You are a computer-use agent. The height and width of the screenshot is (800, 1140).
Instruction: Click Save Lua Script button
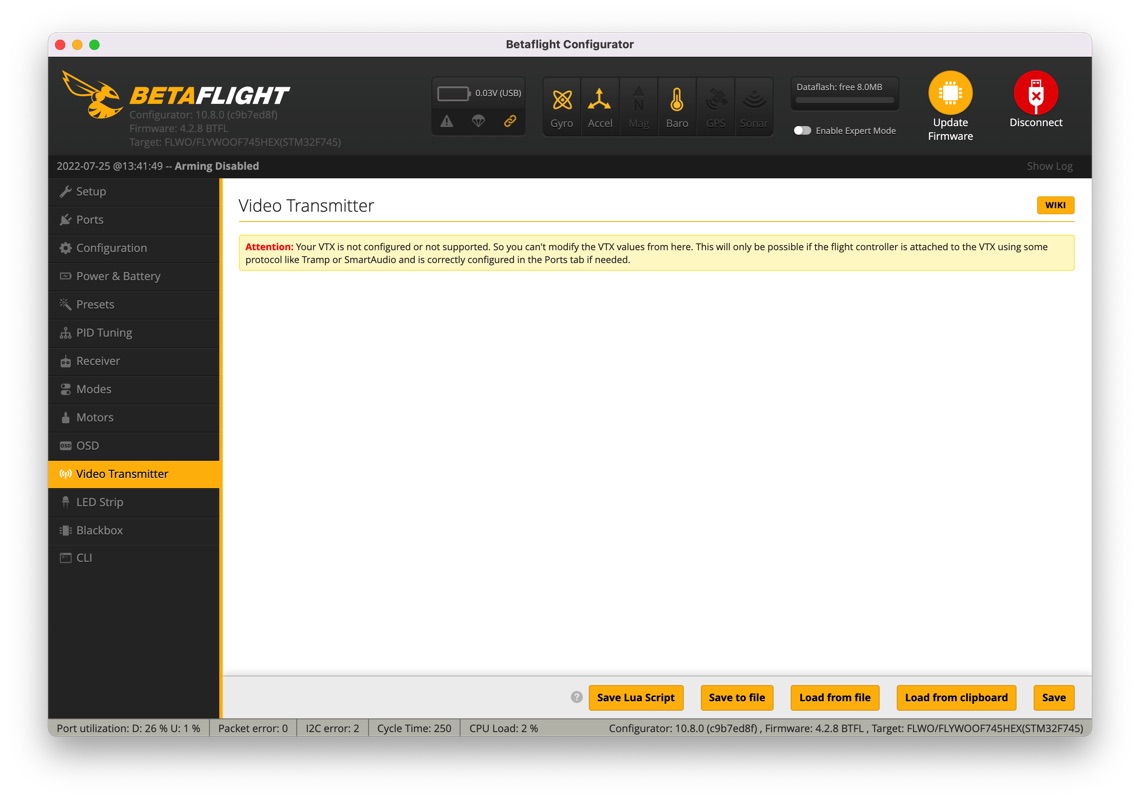(636, 697)
